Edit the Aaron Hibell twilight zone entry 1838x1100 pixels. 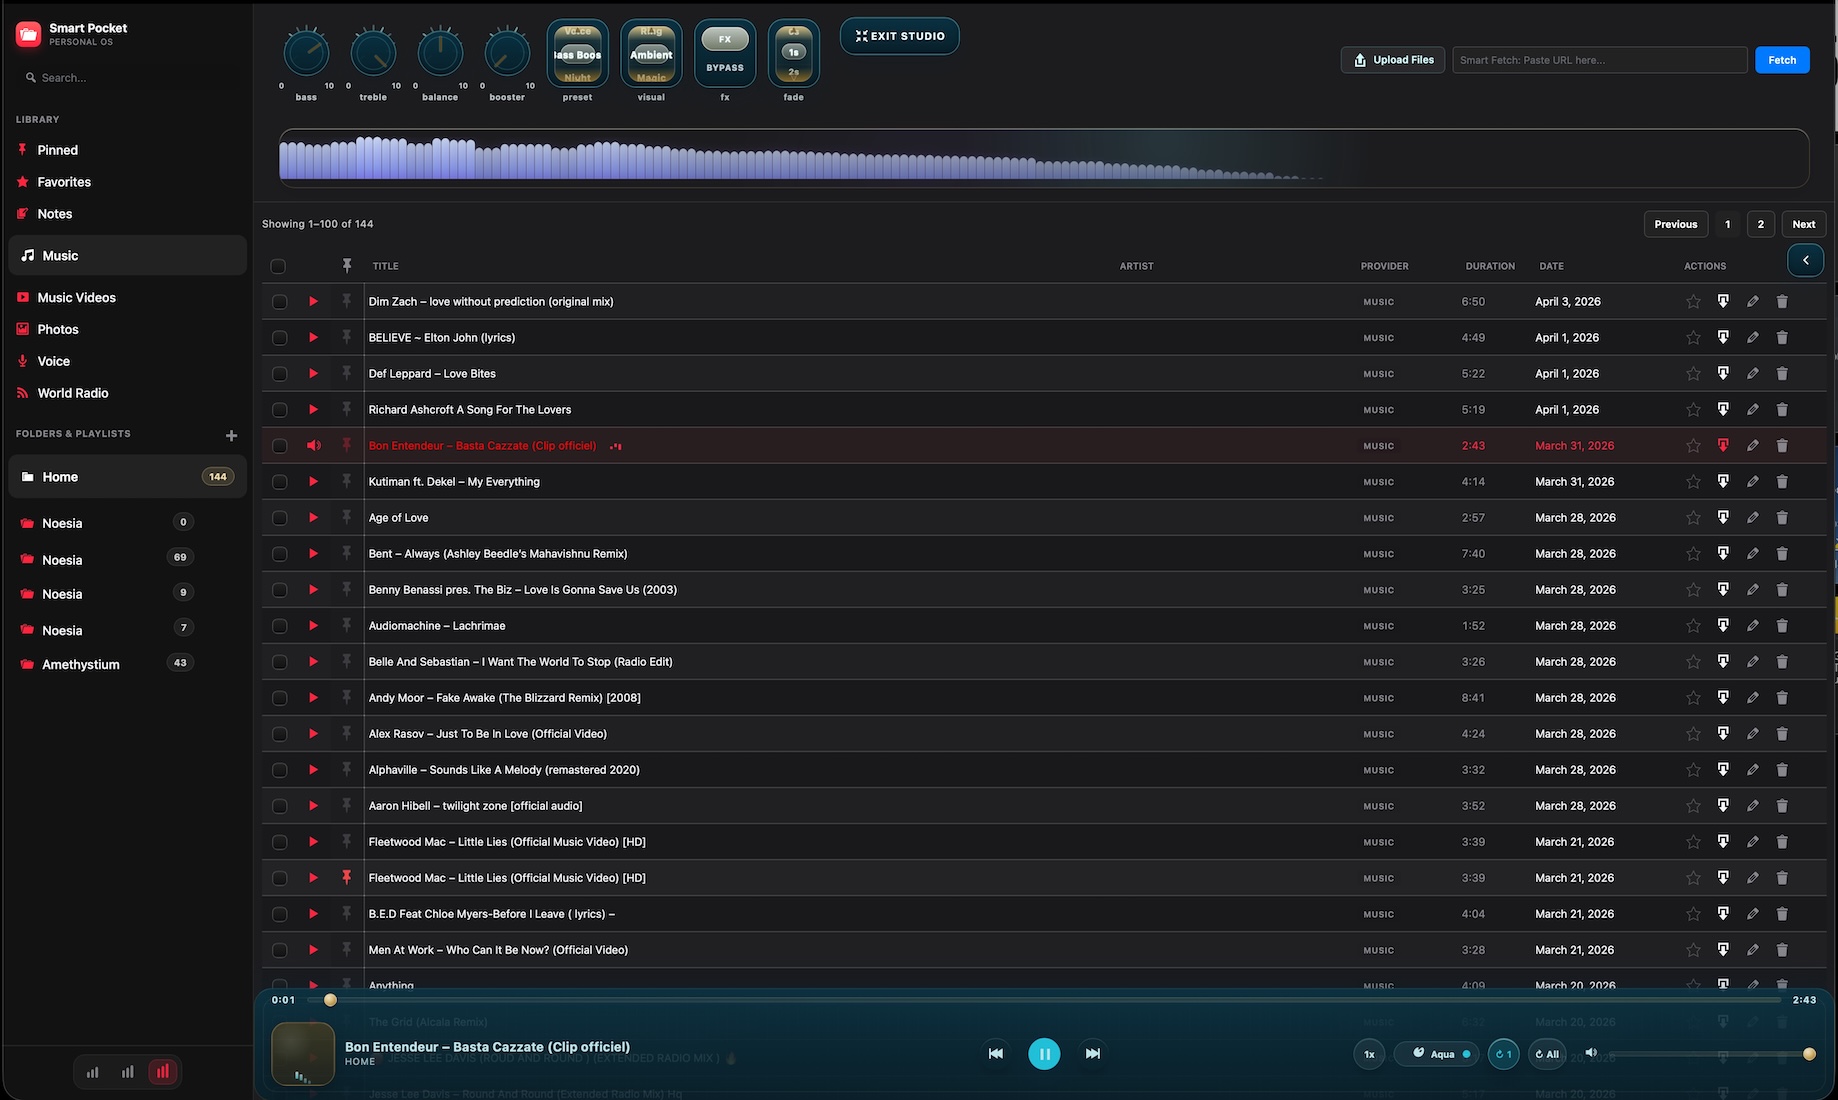pyautogui.click(x=1752, y=805)
